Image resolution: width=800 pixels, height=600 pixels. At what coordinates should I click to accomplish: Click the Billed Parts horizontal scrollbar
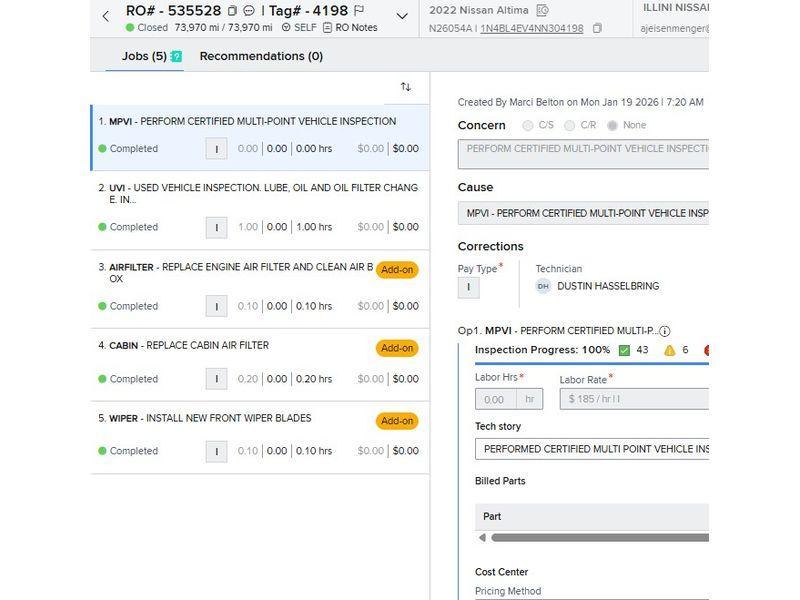595,538
